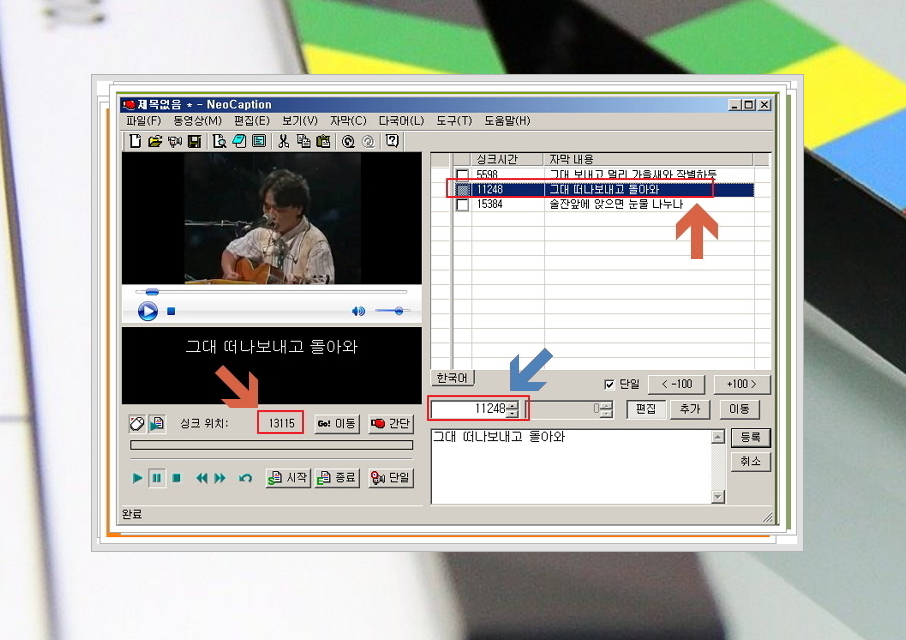
Task: Click the 편집 button
Action: (x=646, y=409)
